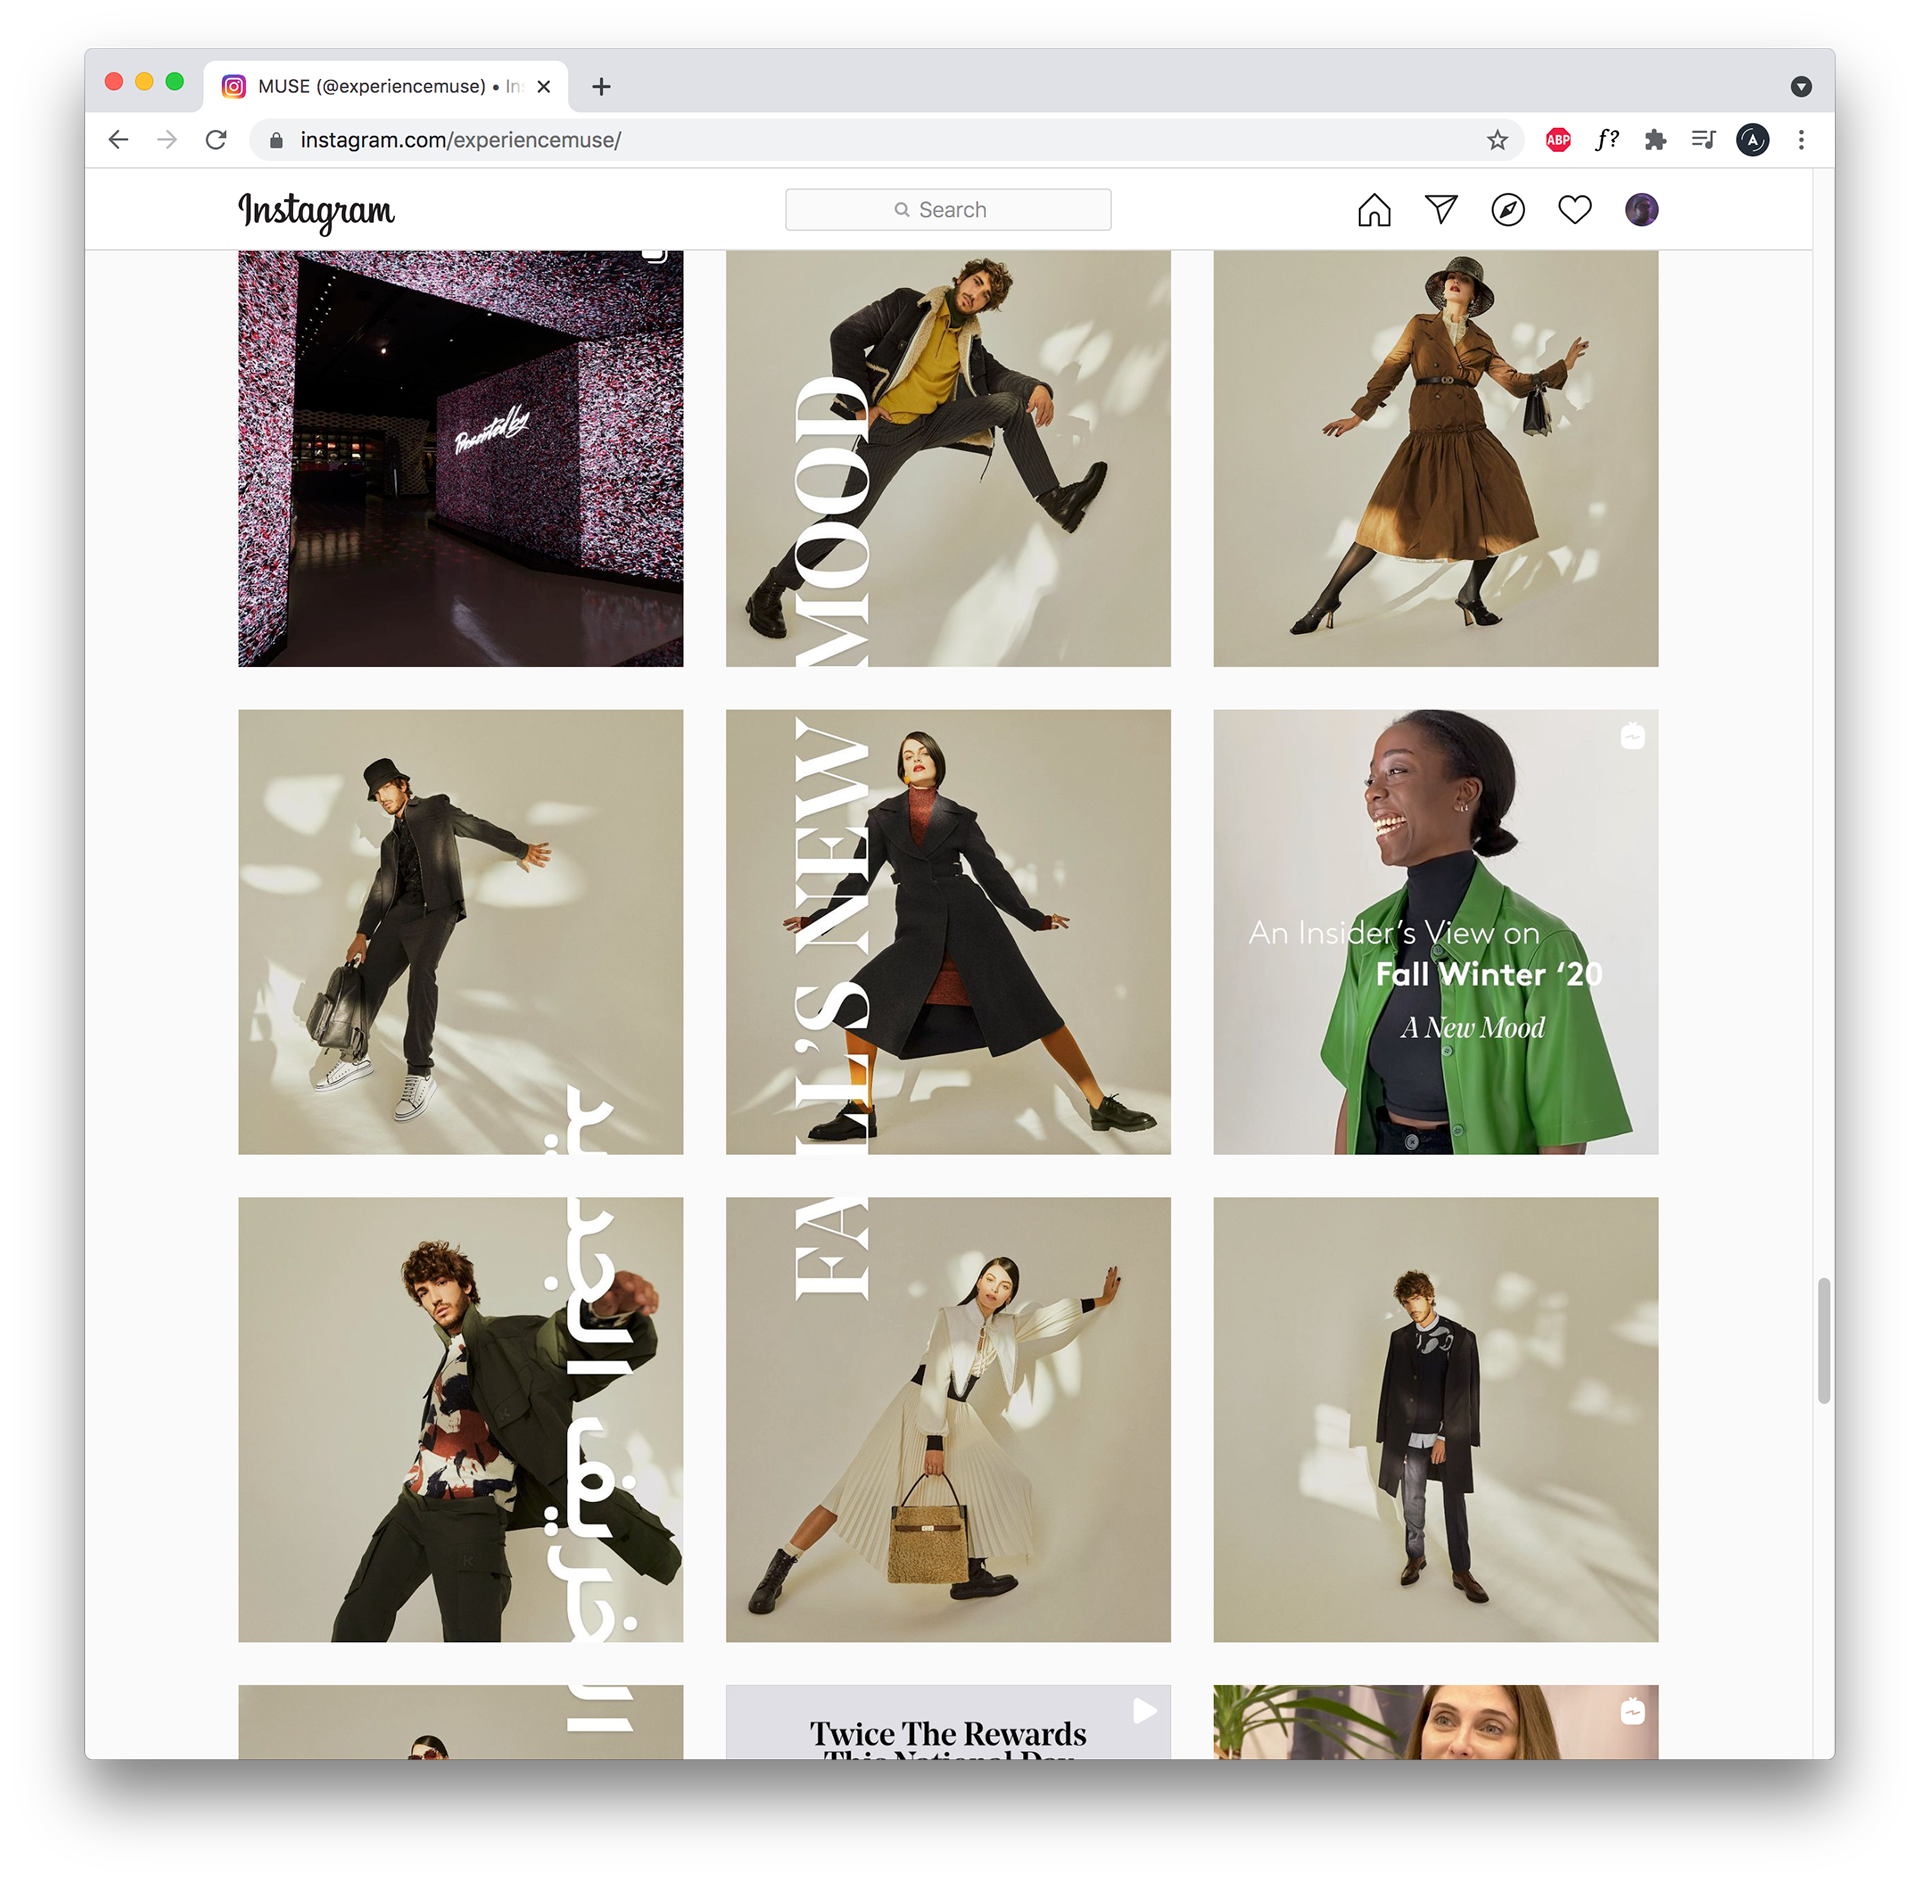This screenshot has width=1920, height=1881.
Task: Open activity heart icon
Action: pos(1575,210)
